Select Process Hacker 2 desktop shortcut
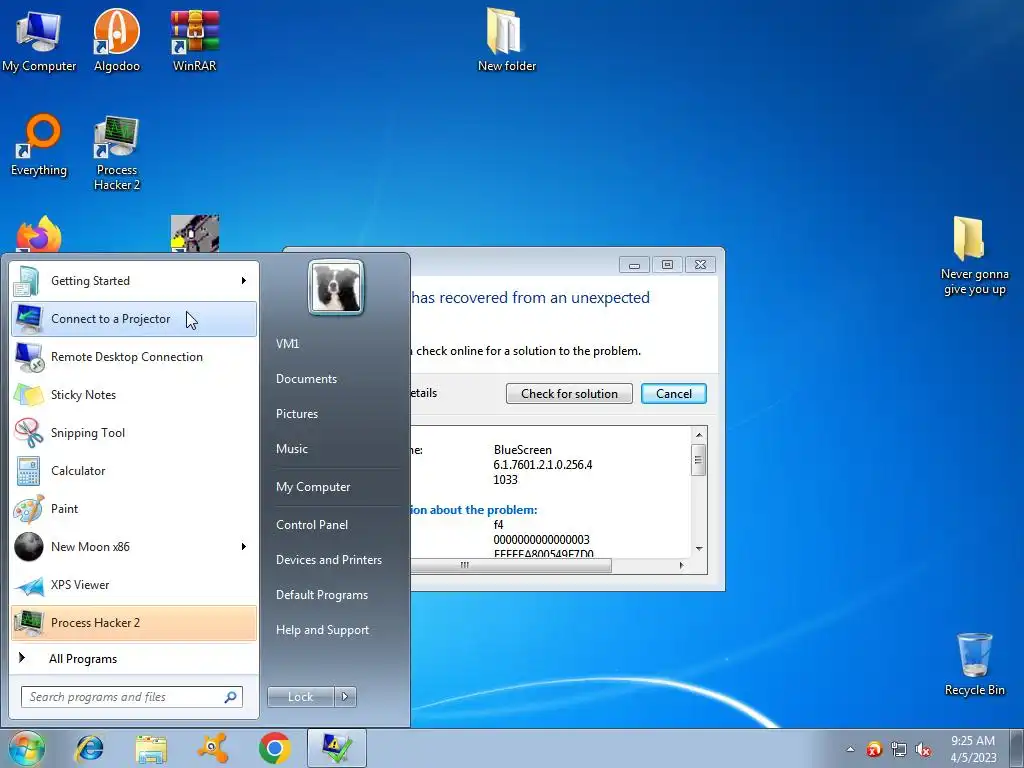 (x=116, y=153)
